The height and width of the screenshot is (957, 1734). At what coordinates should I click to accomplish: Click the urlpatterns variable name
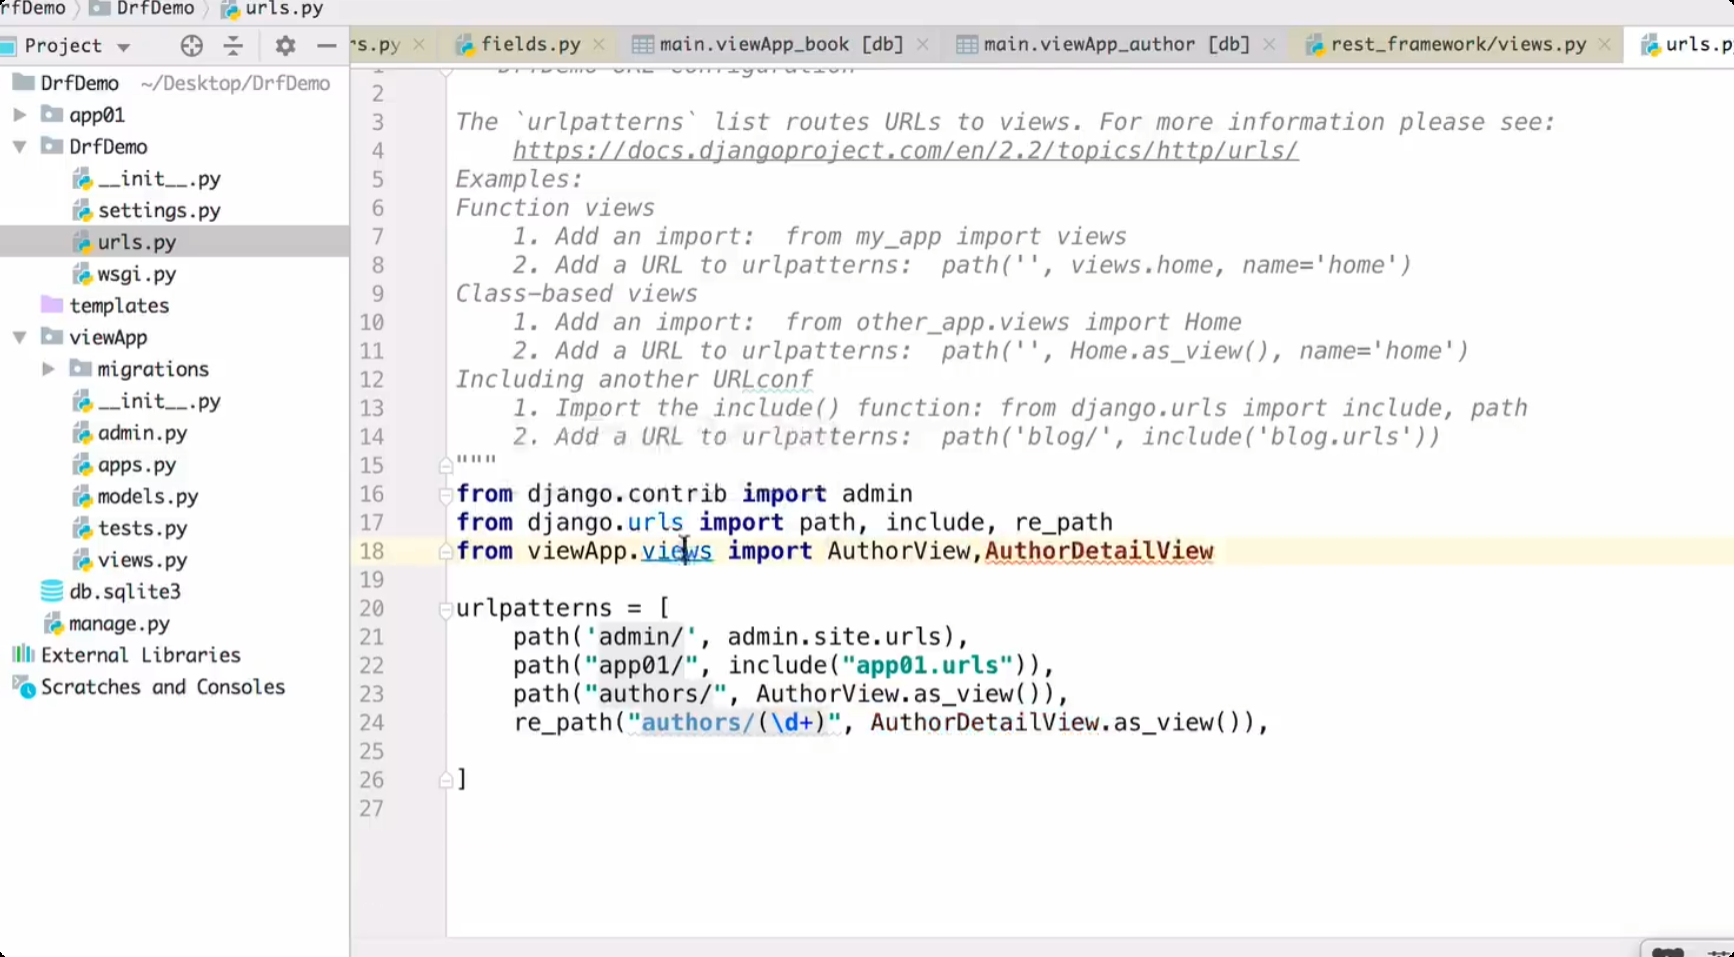(534, 609)
